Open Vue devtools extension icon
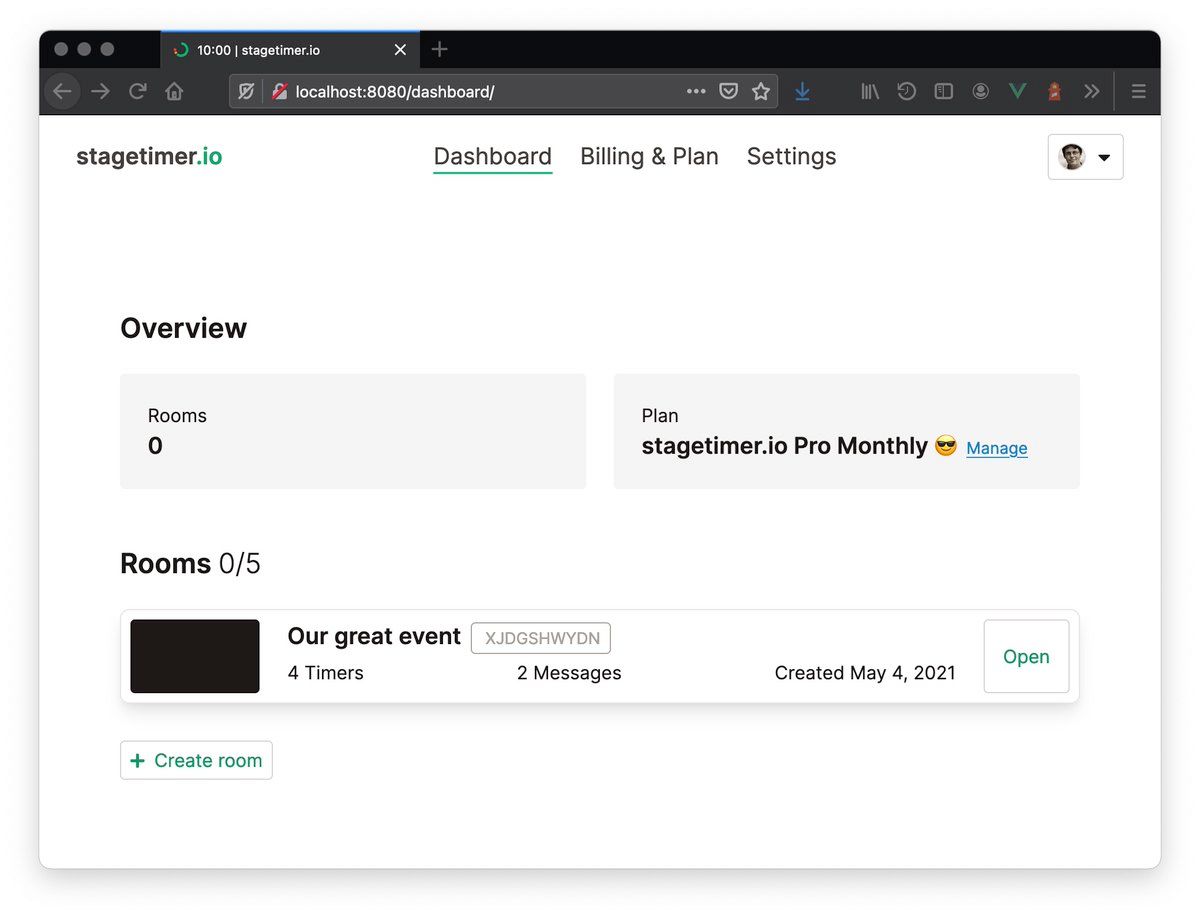1200x917 pixels. tap(1017, 92)
